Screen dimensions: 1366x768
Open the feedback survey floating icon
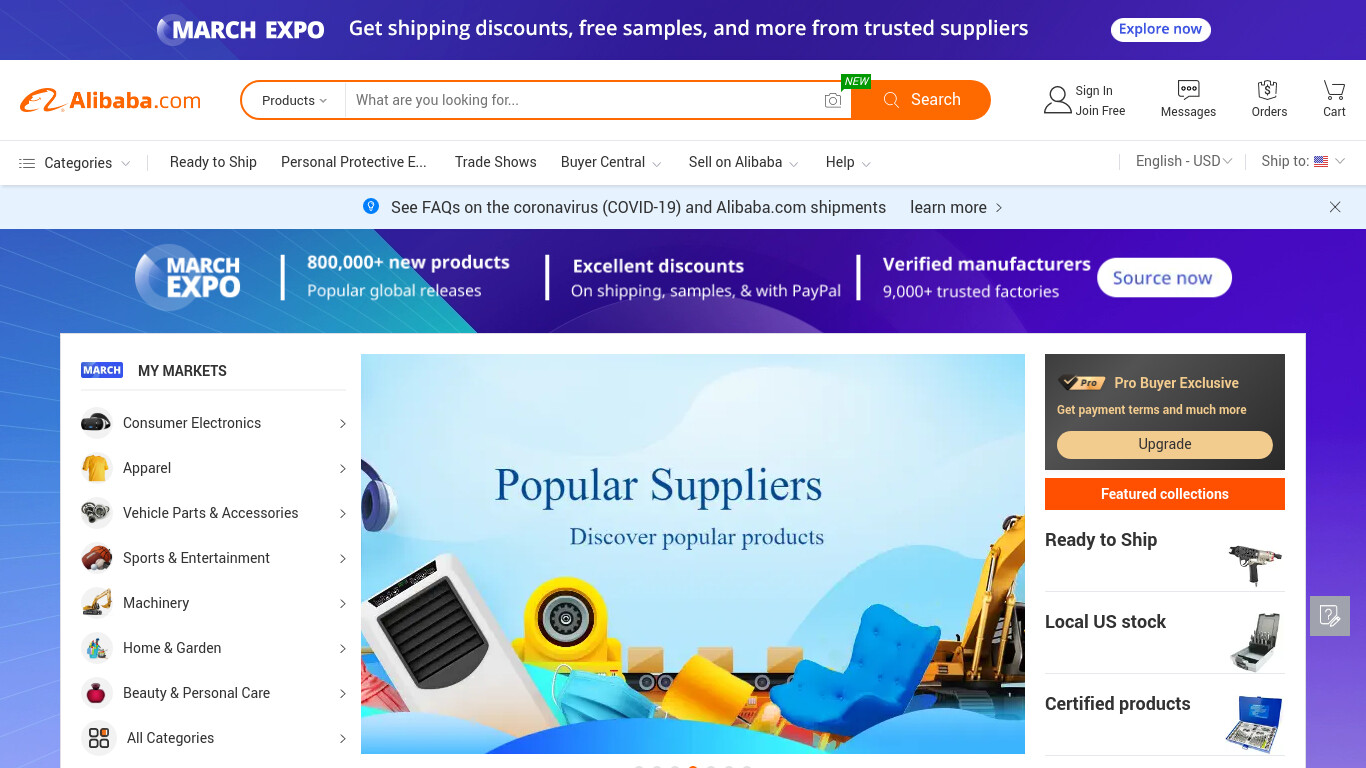click(1330, 616)
